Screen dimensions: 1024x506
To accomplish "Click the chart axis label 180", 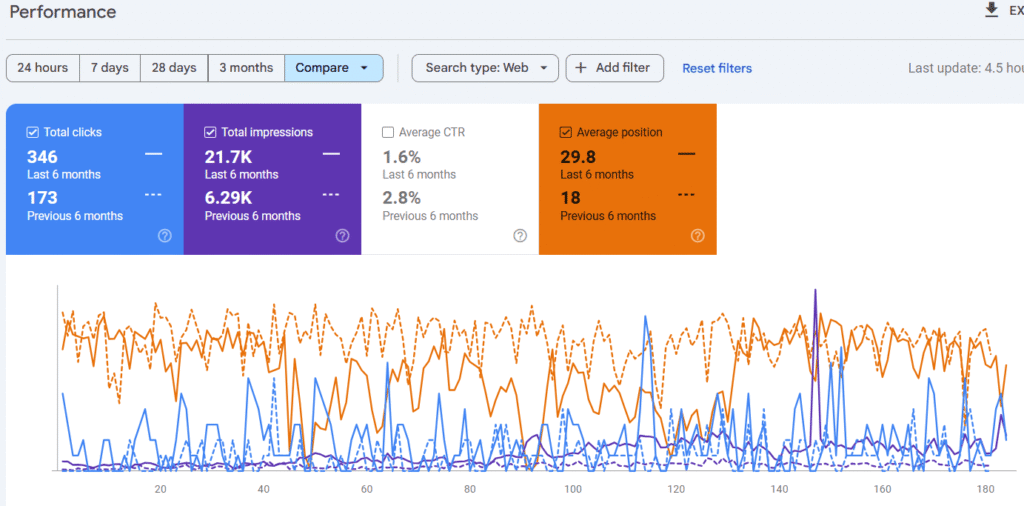I will [x=985, y=489].
